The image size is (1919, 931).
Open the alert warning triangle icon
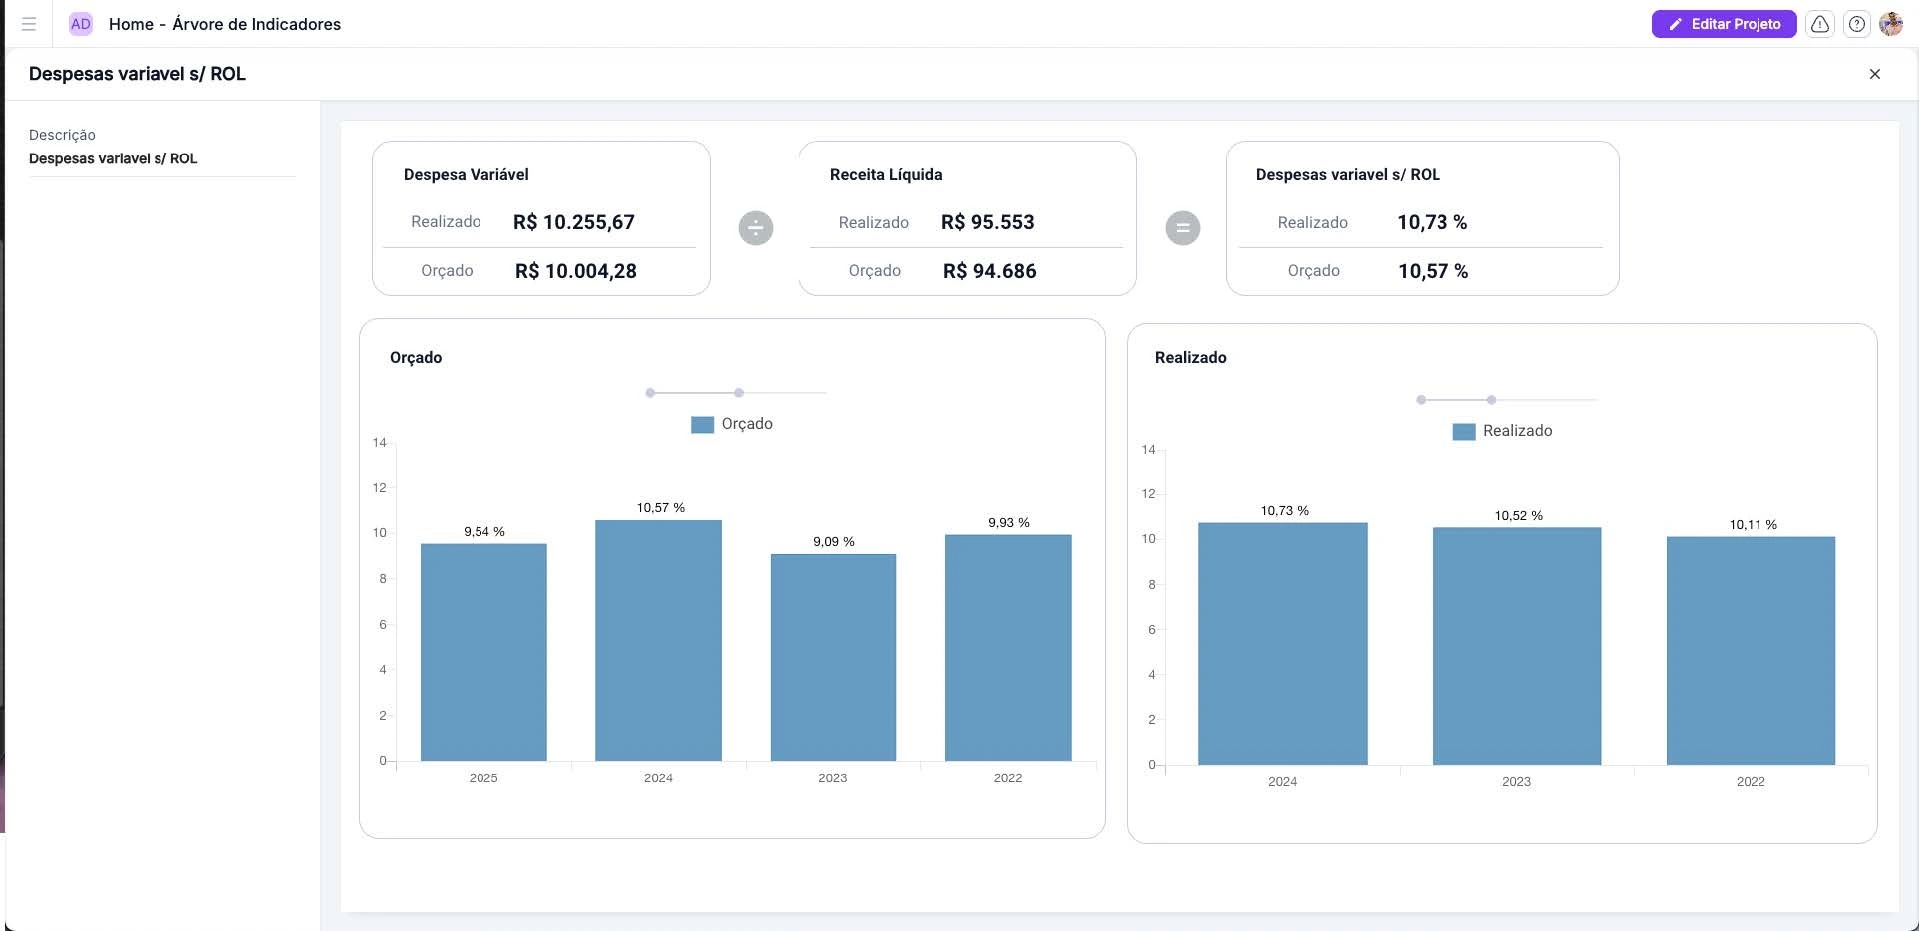1820,24
